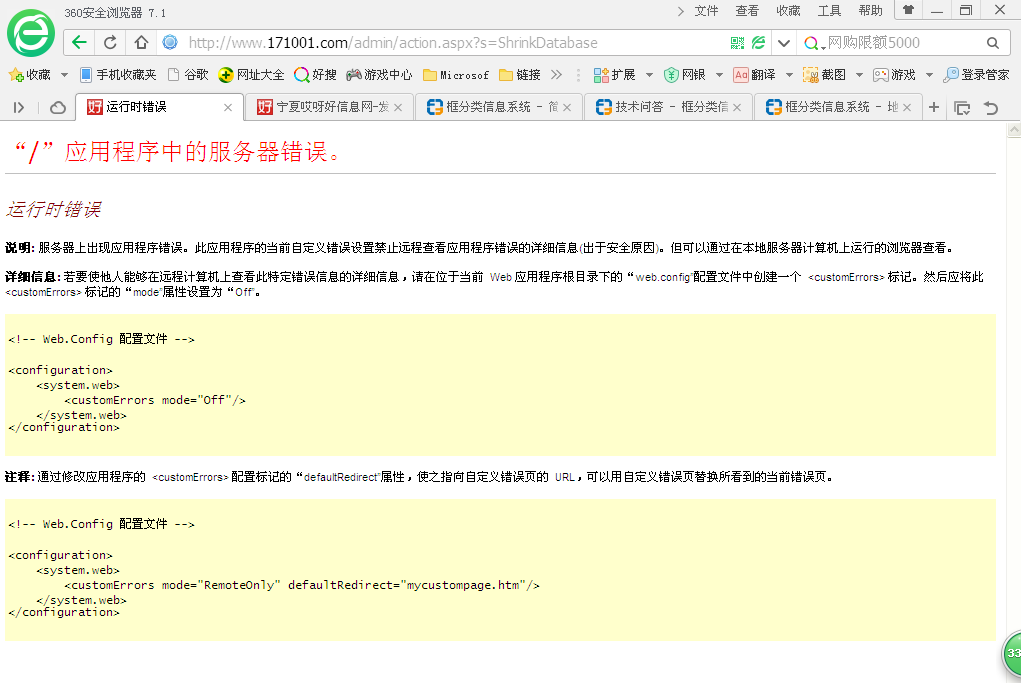
Task: Open the 翻译 translate tool
Action: click(754, 75)
